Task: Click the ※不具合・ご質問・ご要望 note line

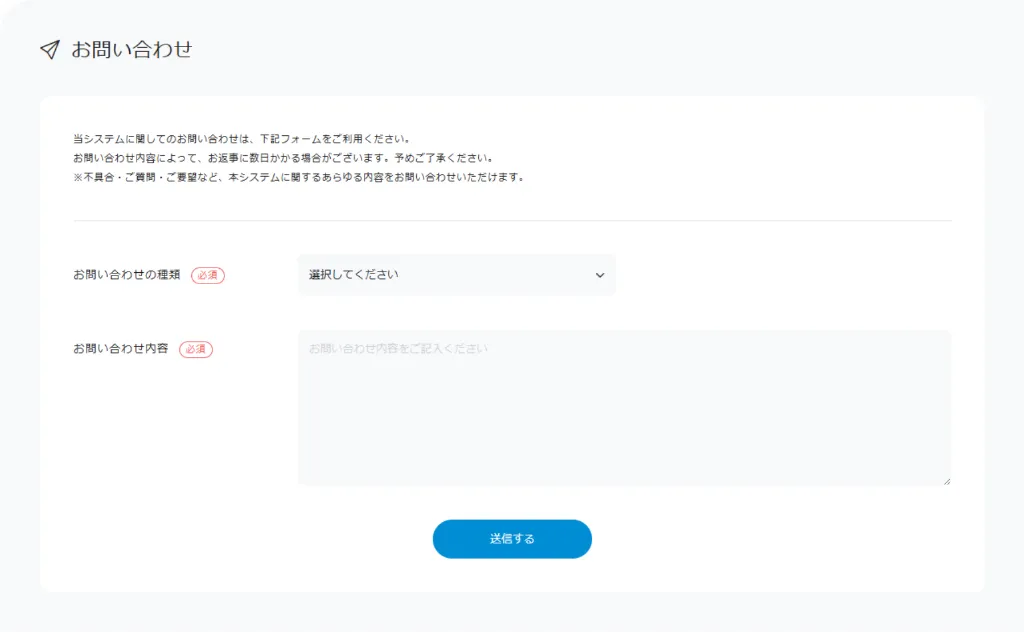Action: tap(298, 177)
